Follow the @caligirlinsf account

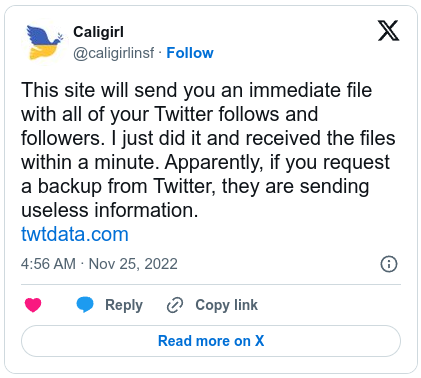point(190,53)
